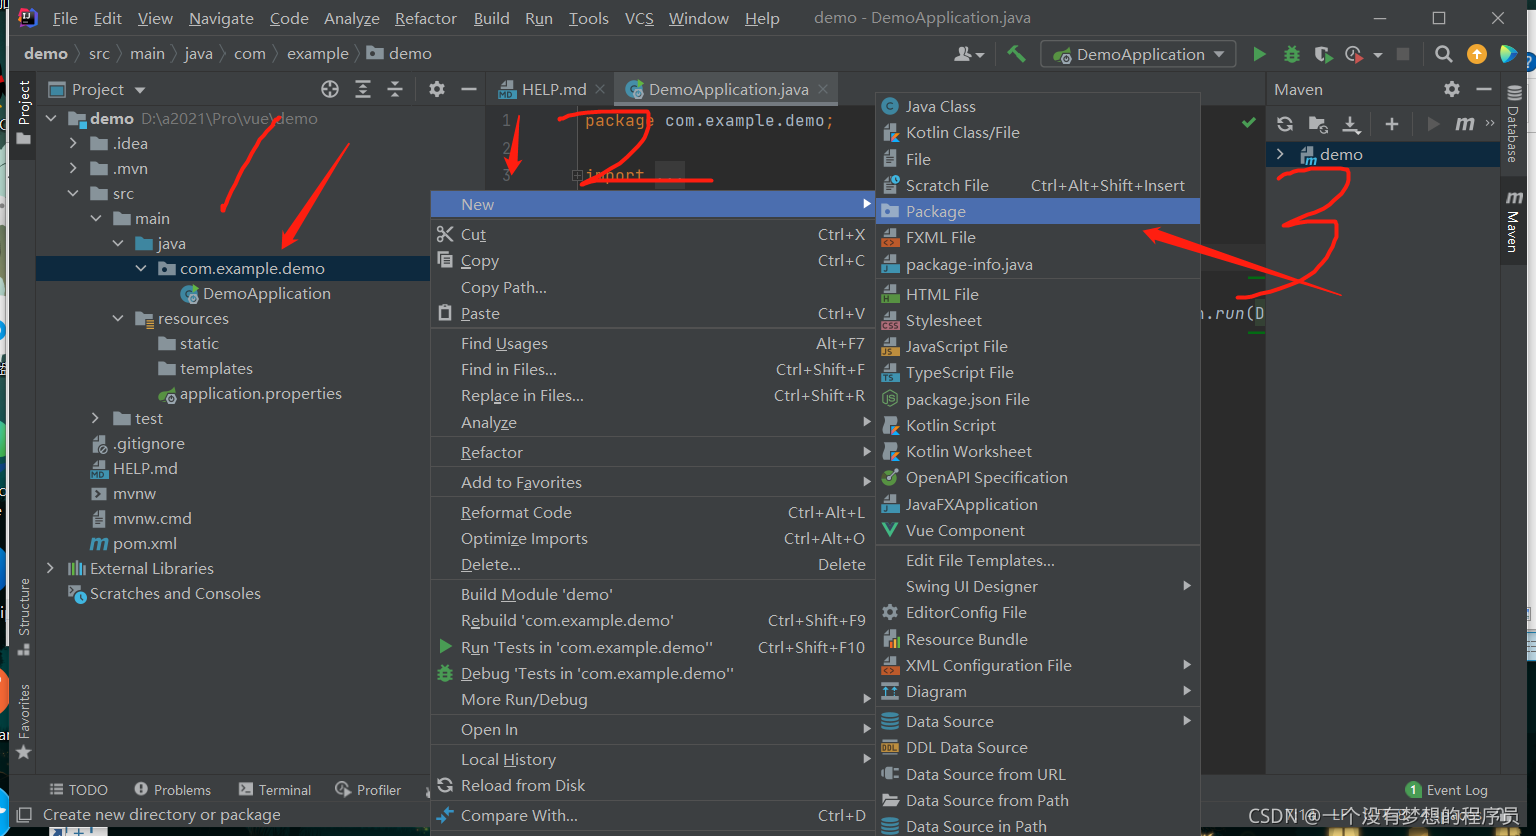Open Structure tool window on left stripe

23,616
